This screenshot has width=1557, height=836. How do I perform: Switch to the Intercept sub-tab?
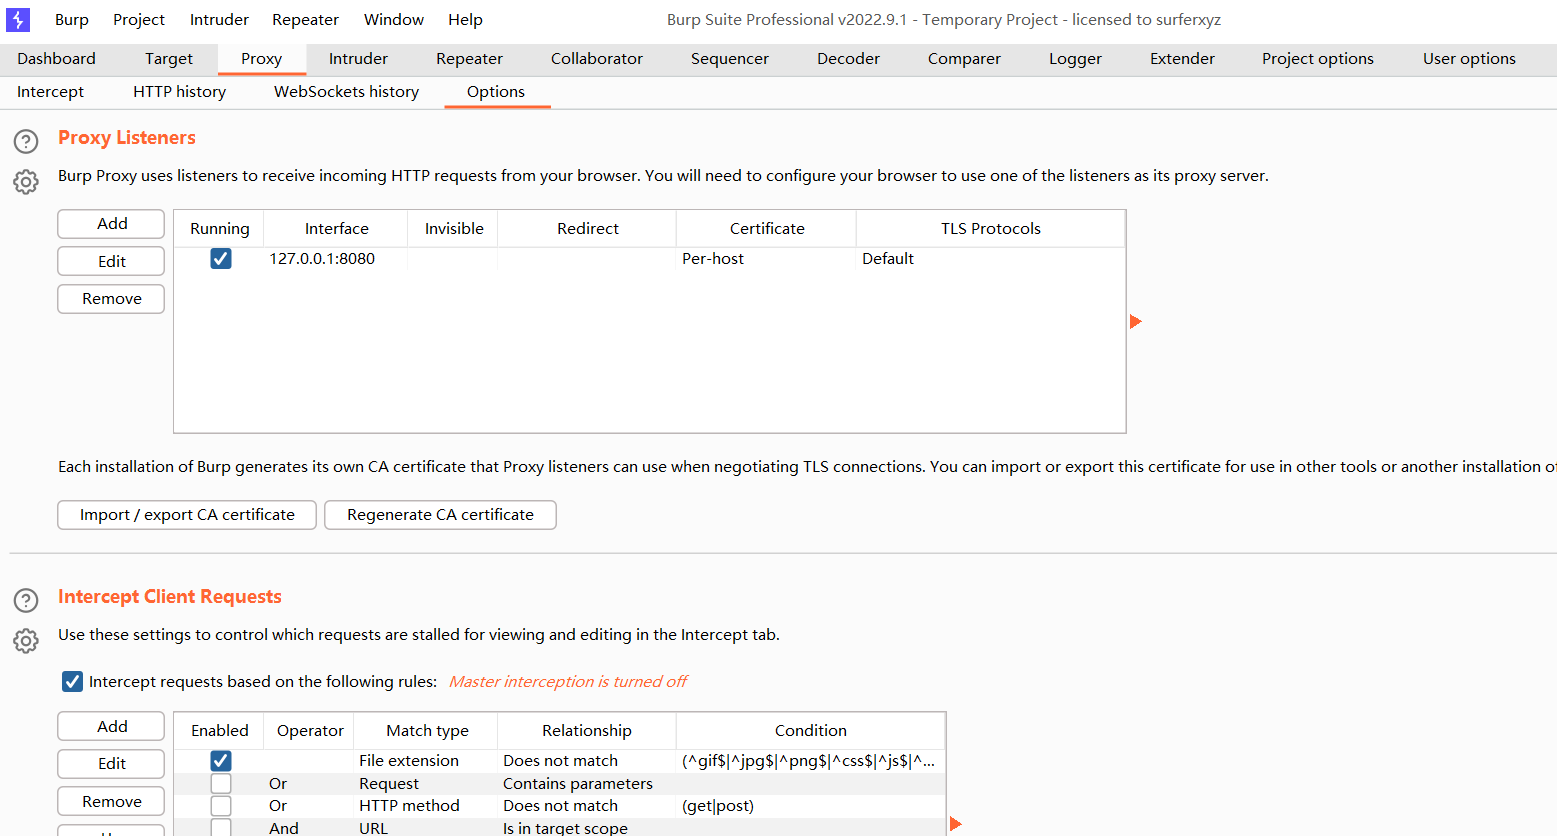point(51,92)
